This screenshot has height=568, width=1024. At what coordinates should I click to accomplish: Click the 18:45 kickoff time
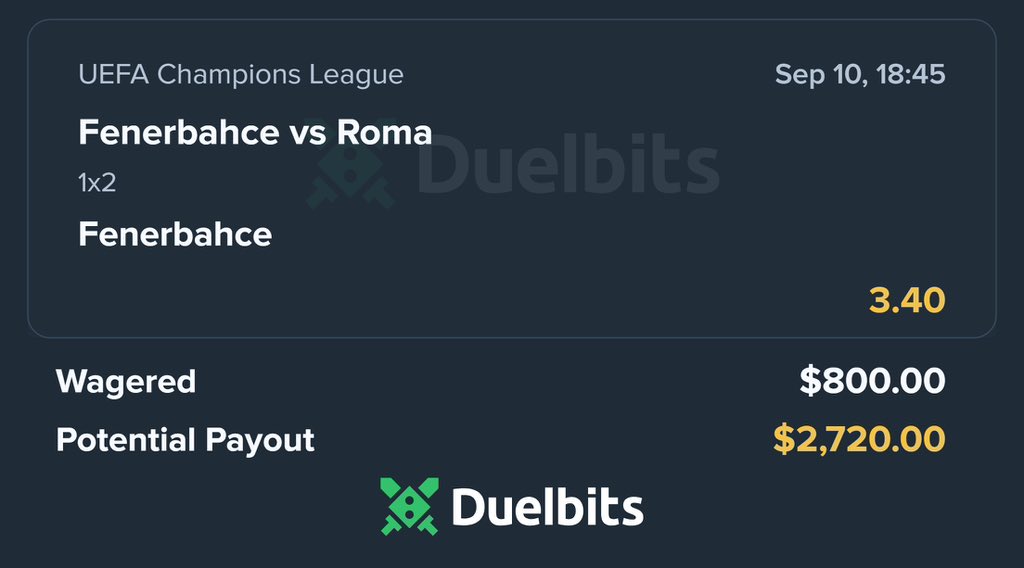point(910,74)
